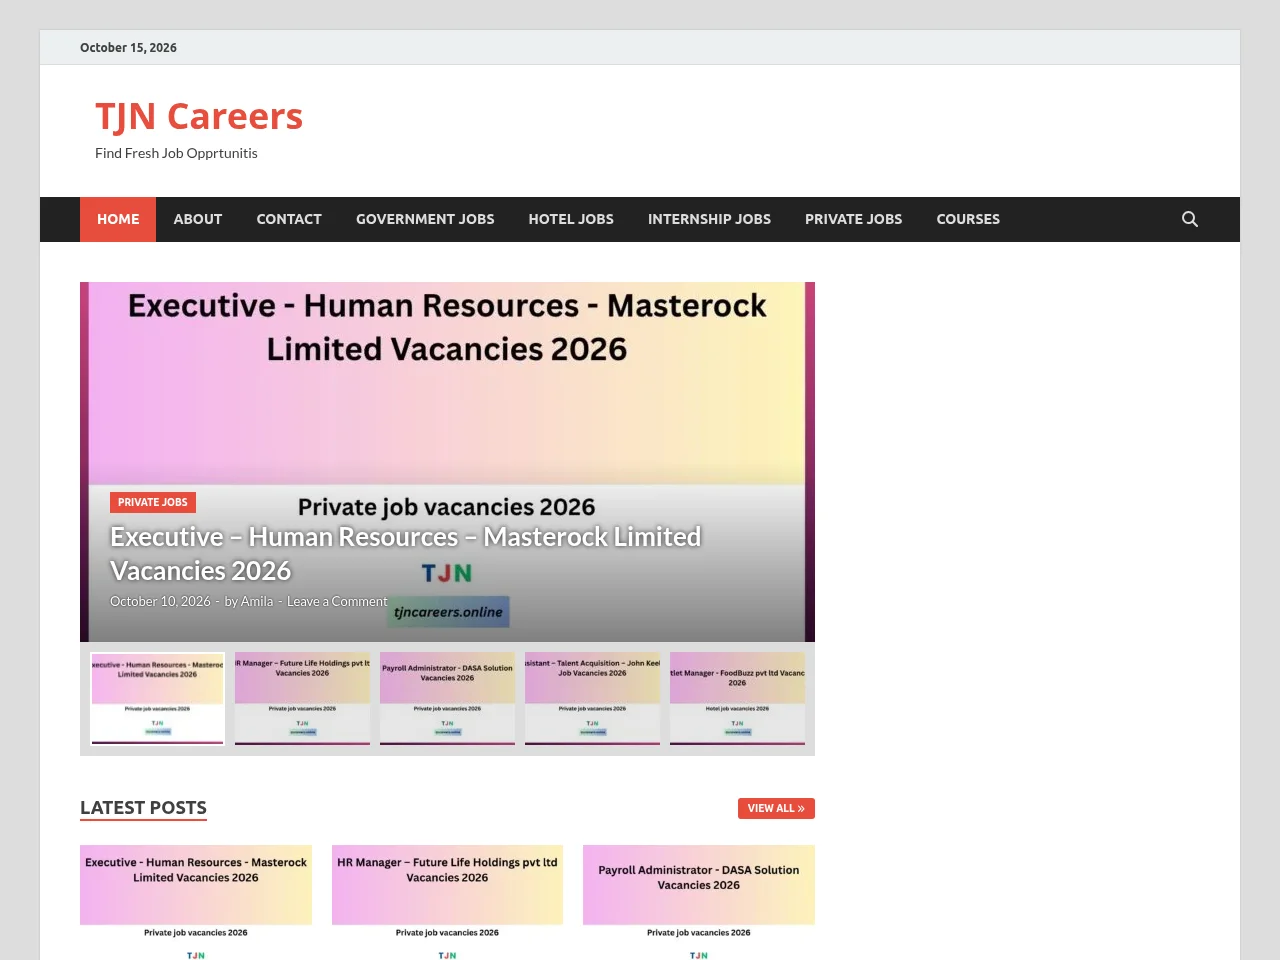Click the TJN Careers site title
The image size is (1280, 960).
pyautogui.click(x=199, y=116)
